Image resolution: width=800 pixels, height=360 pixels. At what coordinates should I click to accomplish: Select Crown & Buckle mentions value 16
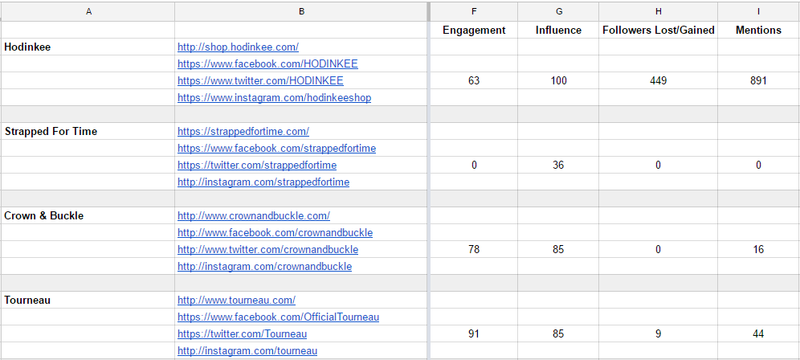pos(758,250)
